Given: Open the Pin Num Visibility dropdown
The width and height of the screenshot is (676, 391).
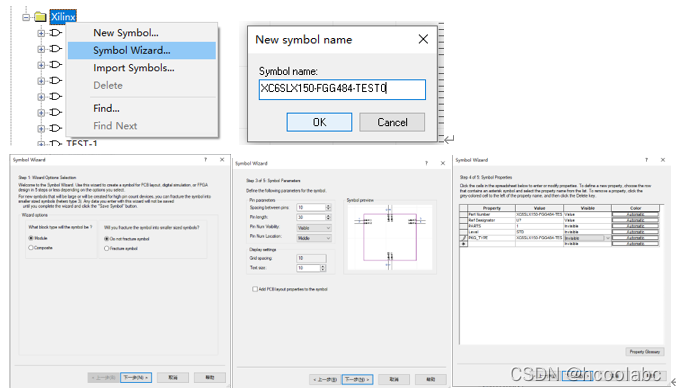Looking at the screenshot, I should [x=314, y=228].
